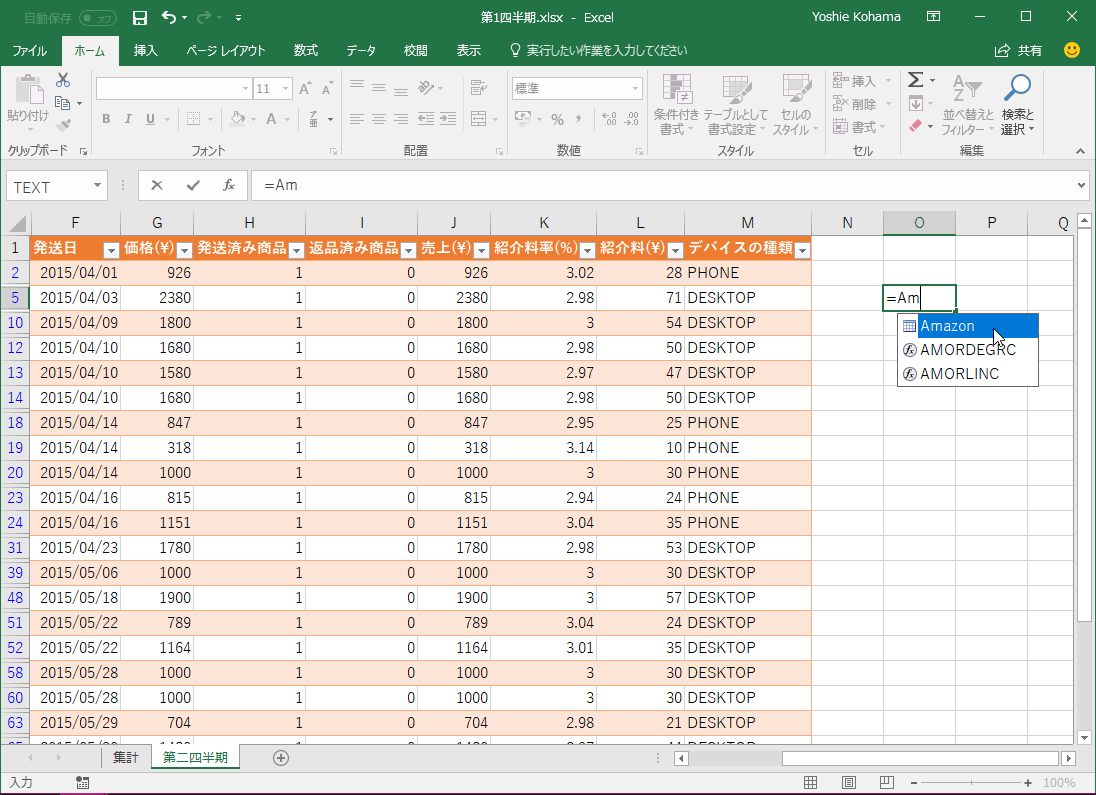Cancel formula entry with X button

click(x=157, y=185)
